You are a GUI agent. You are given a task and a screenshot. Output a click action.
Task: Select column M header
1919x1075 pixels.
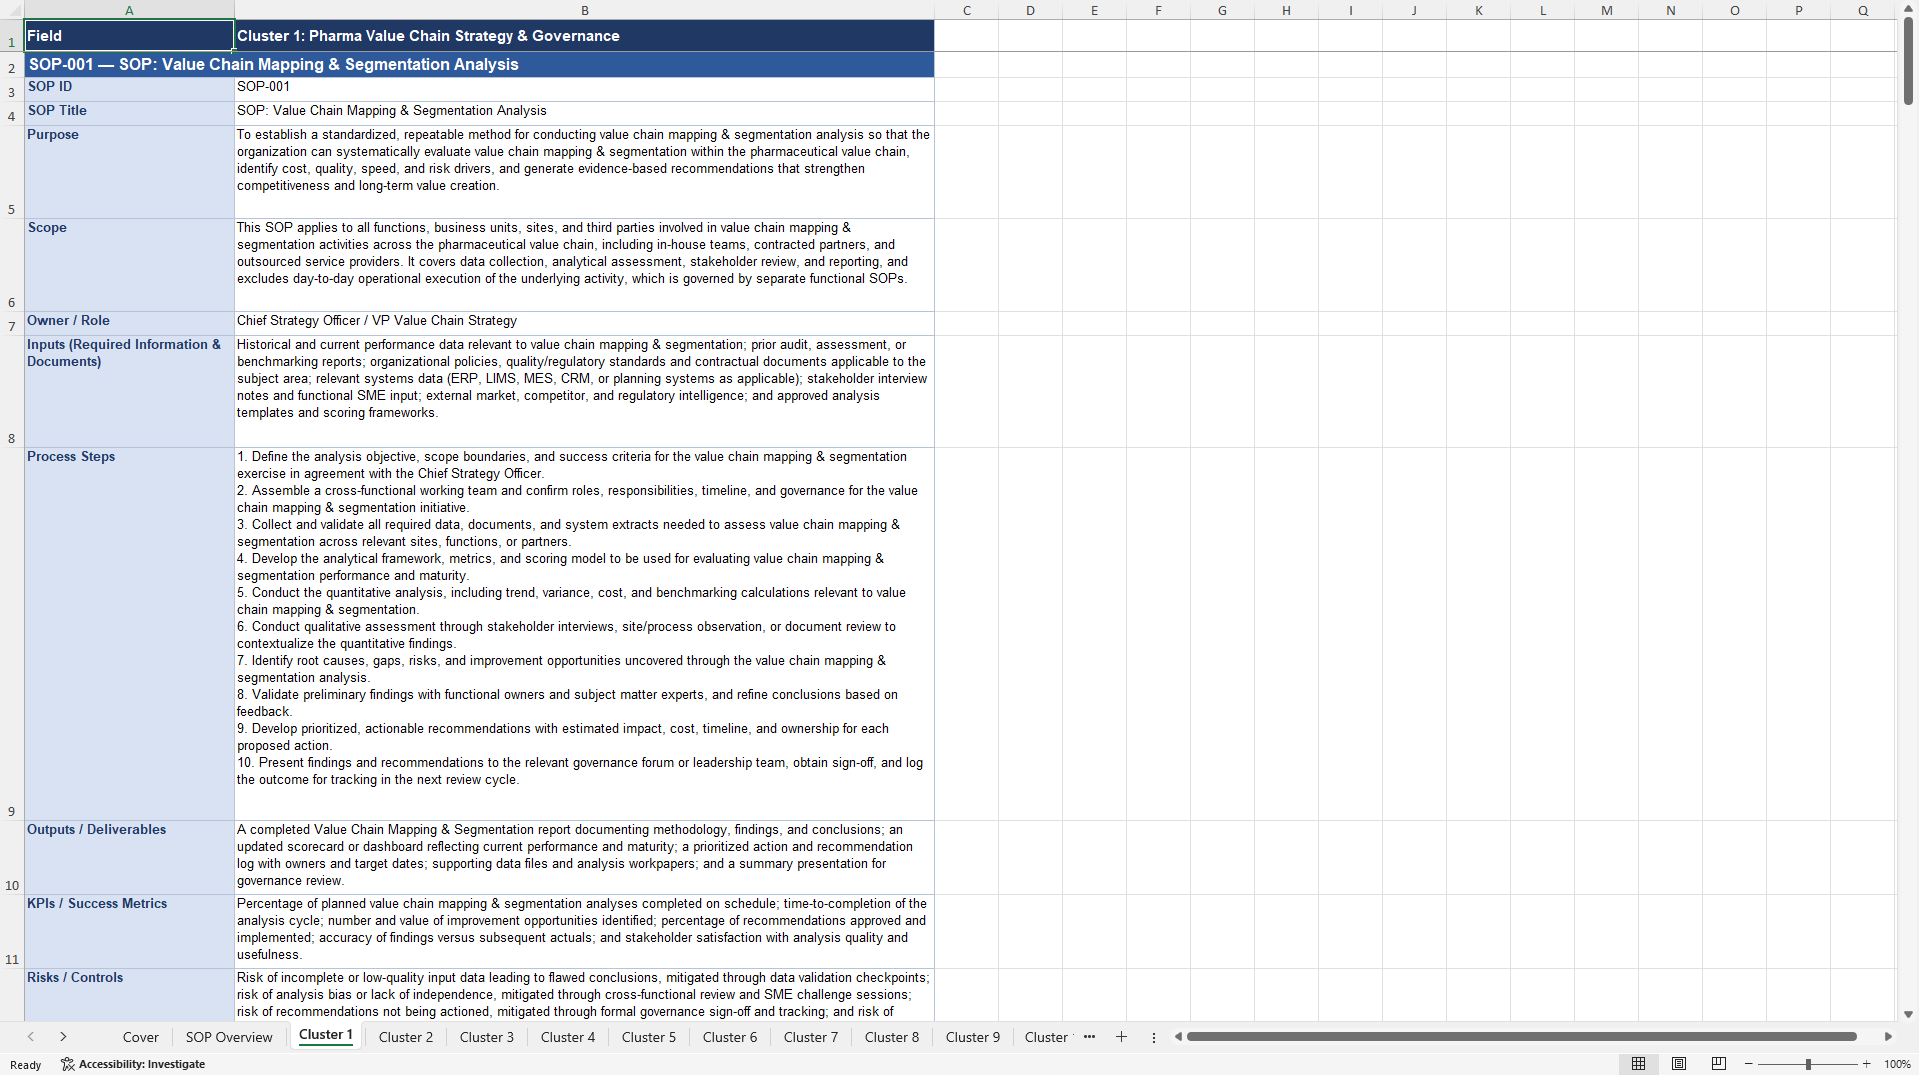1606,10
